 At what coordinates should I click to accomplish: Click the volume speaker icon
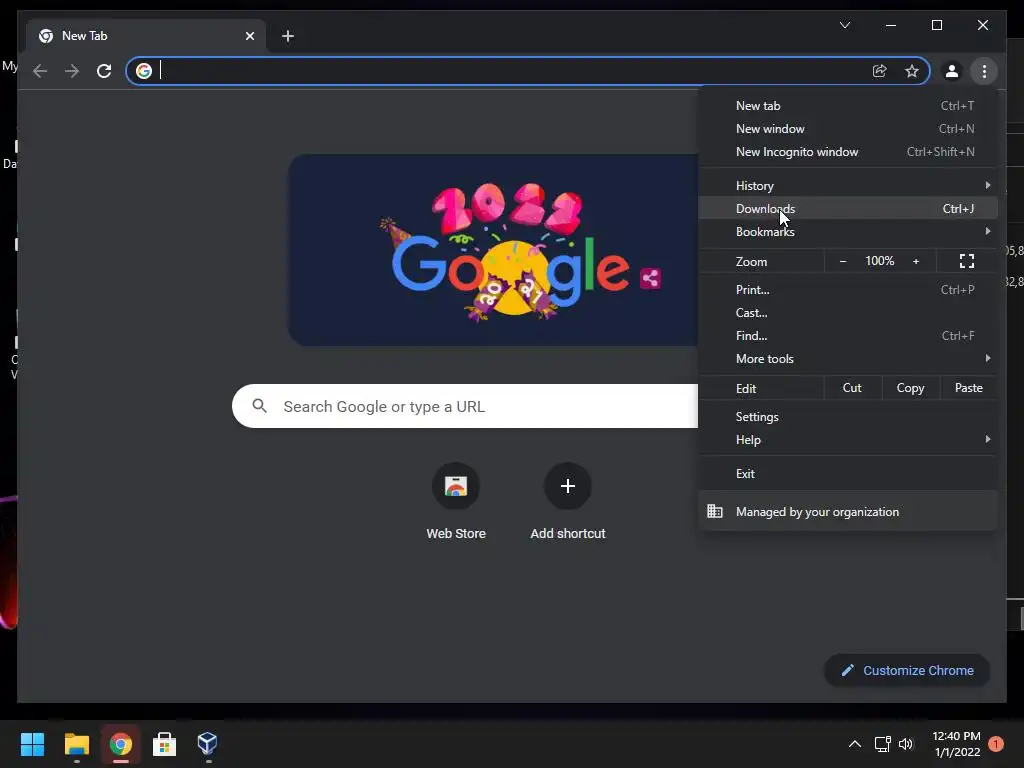click(x=906, y=744)
